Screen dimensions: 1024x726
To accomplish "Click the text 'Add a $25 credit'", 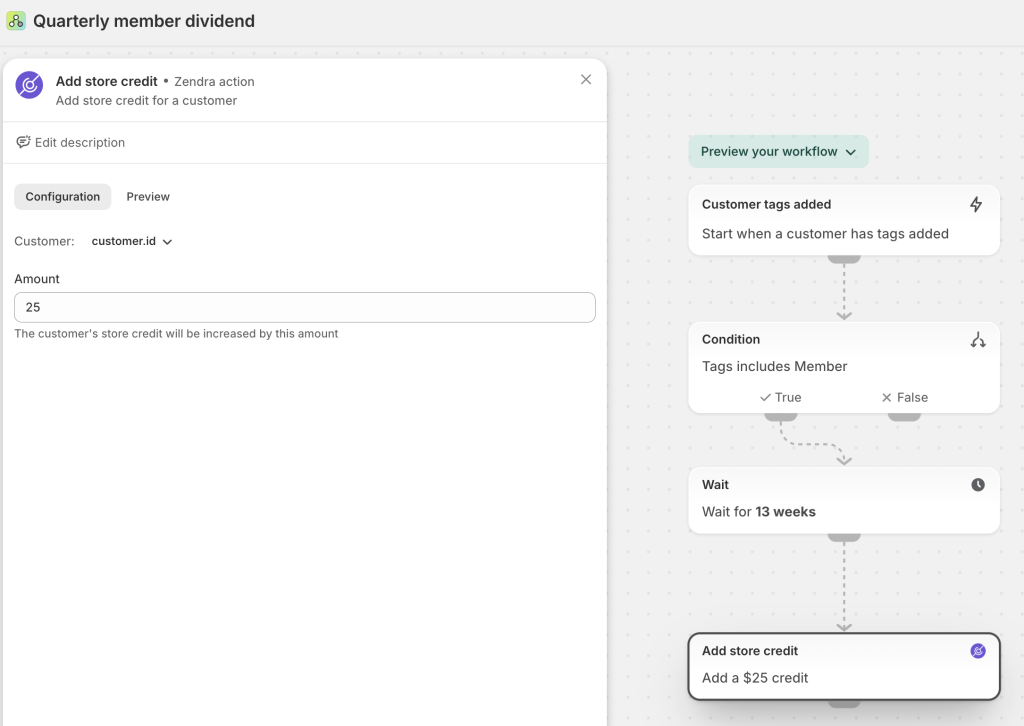I will click(755, 678).
